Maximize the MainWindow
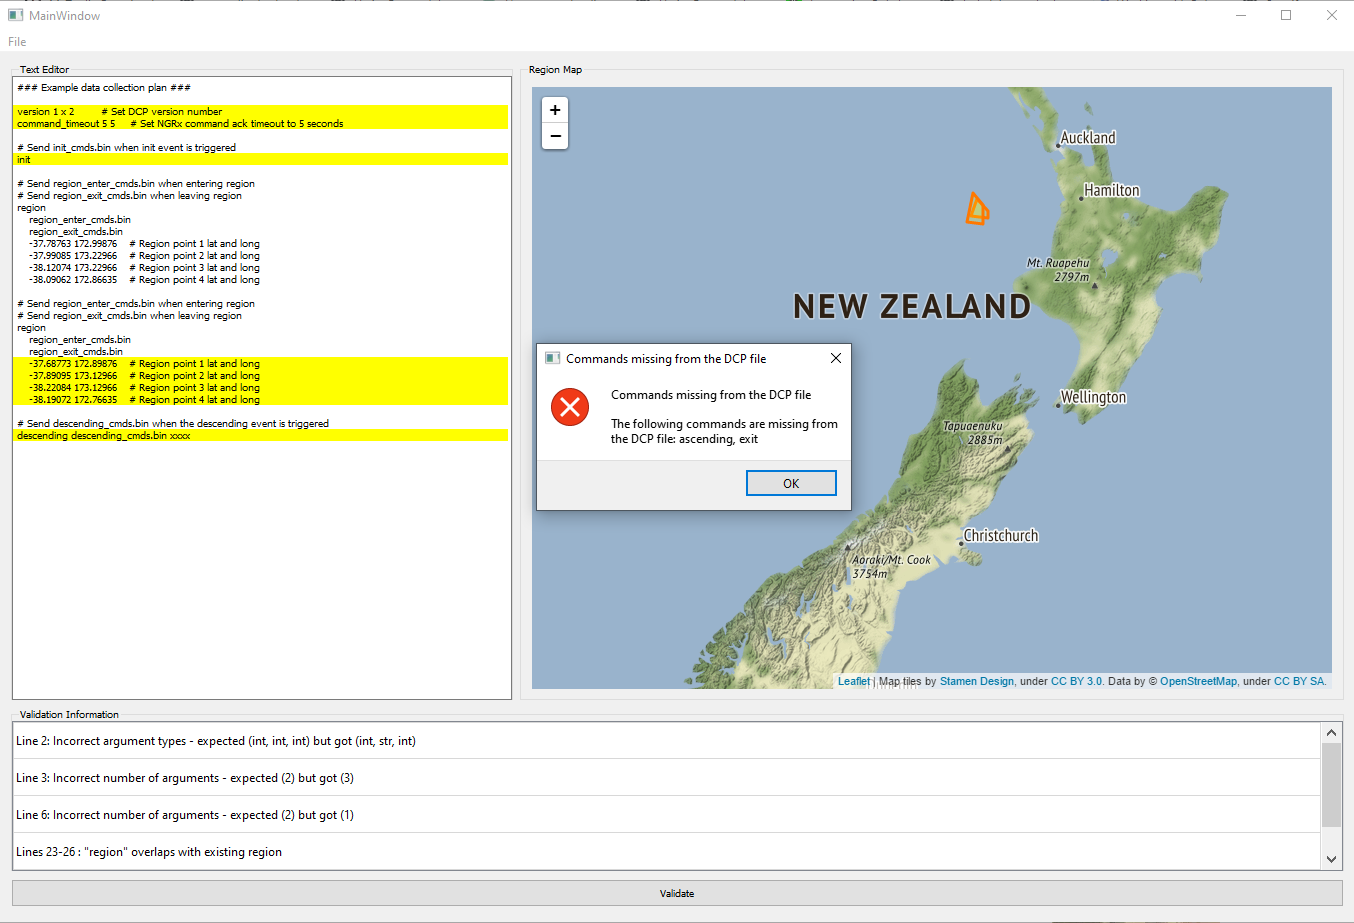 click(x=1286, y=15)
